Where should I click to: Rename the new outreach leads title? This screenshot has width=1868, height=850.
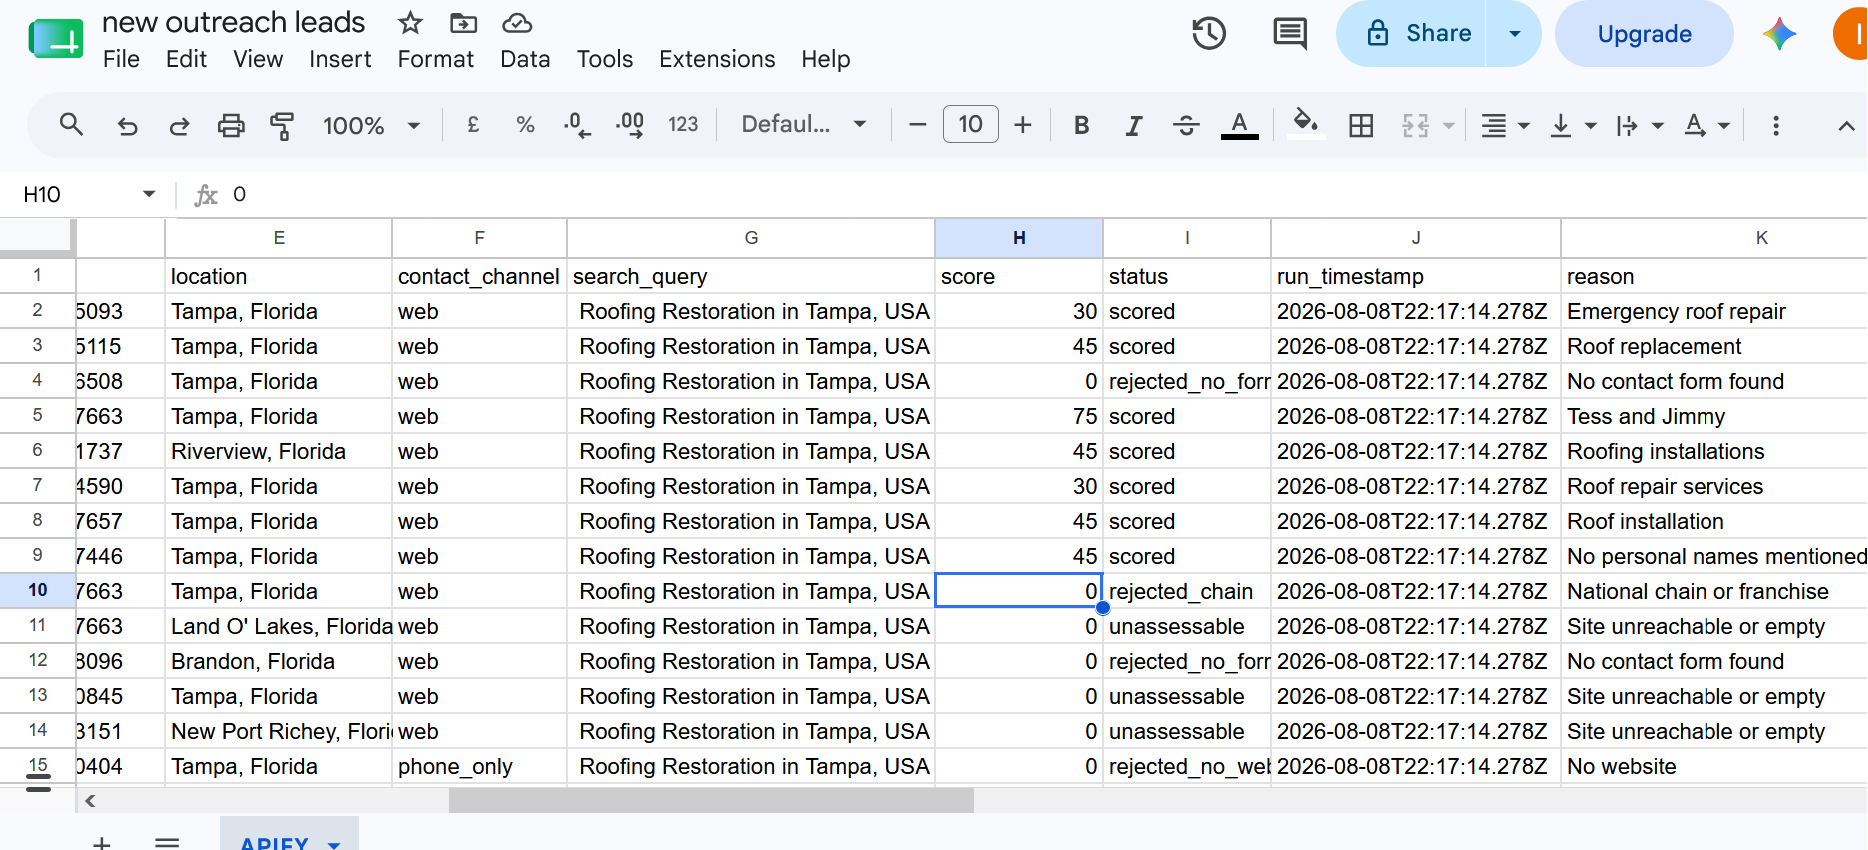pyautogui.click(x=233, y=22)
